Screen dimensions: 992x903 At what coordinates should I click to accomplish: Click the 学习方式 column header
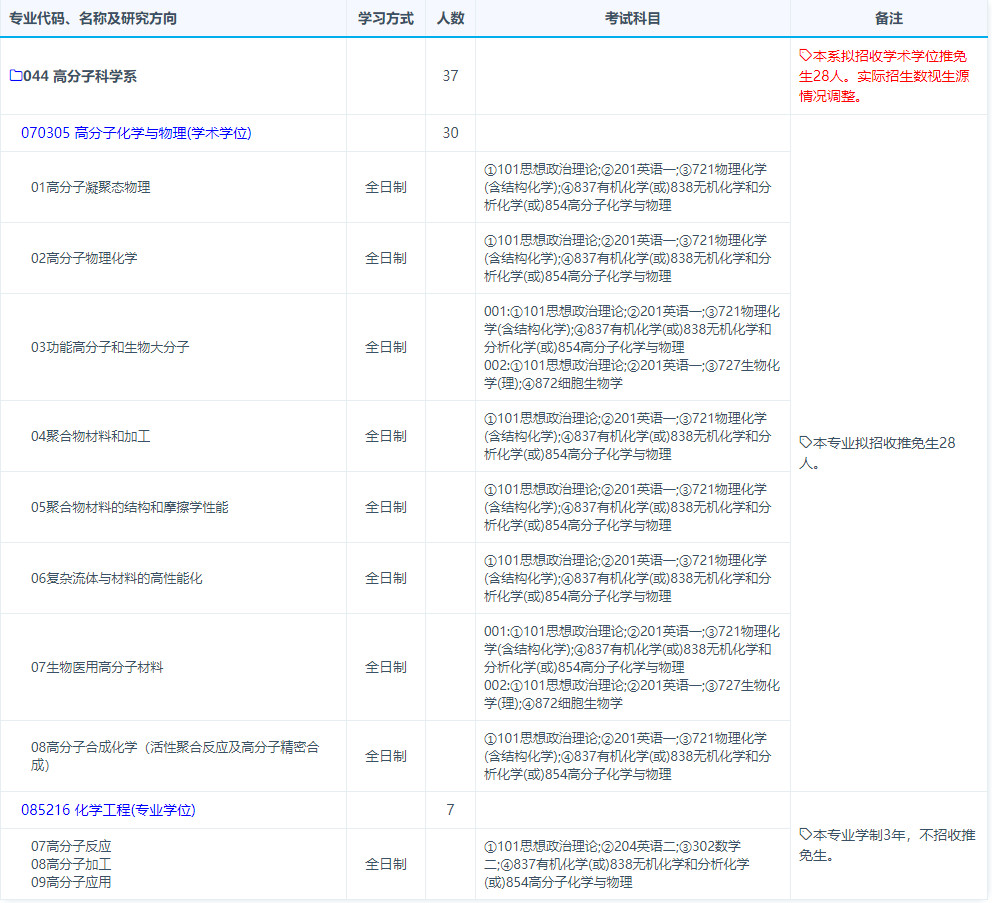click(385, 18)
